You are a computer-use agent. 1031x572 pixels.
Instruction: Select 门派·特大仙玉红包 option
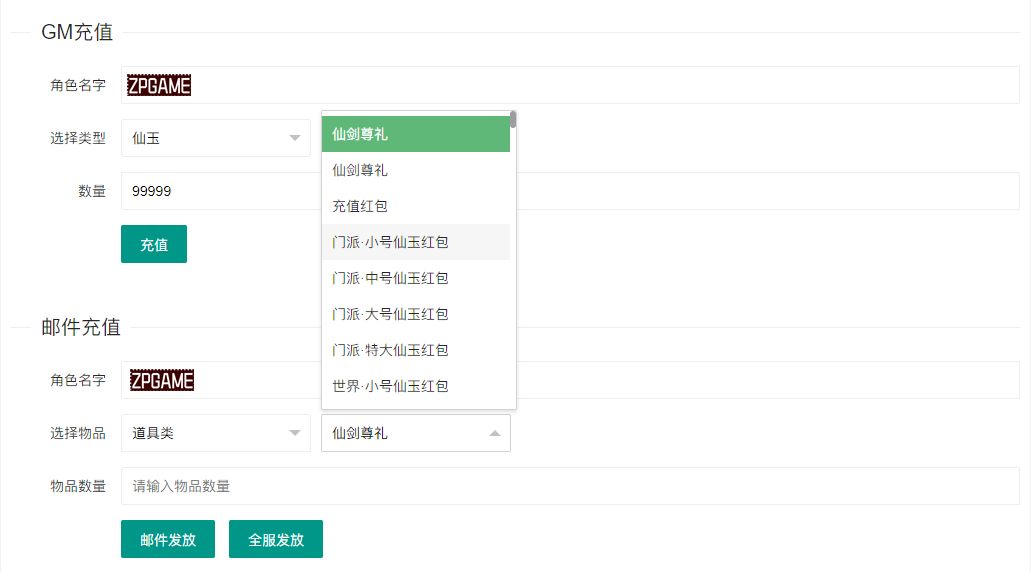tap(415, 350)
